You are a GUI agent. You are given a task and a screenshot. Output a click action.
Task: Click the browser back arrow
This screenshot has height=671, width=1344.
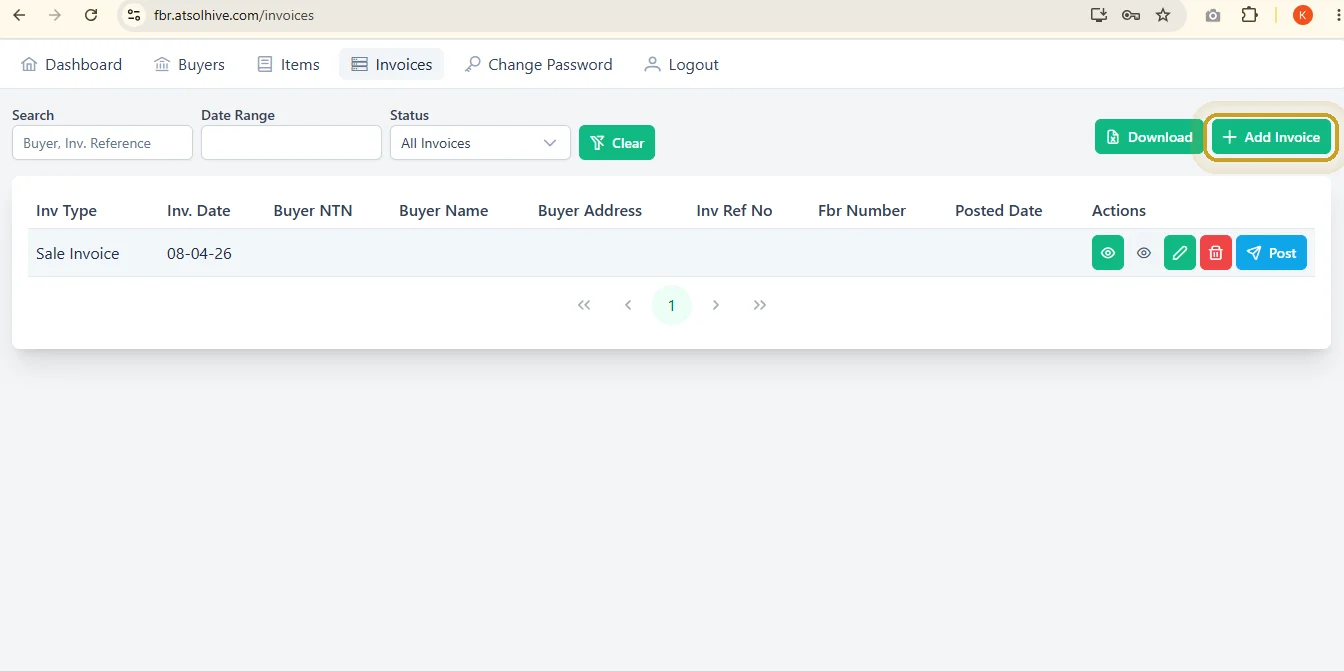pos(19,15)
